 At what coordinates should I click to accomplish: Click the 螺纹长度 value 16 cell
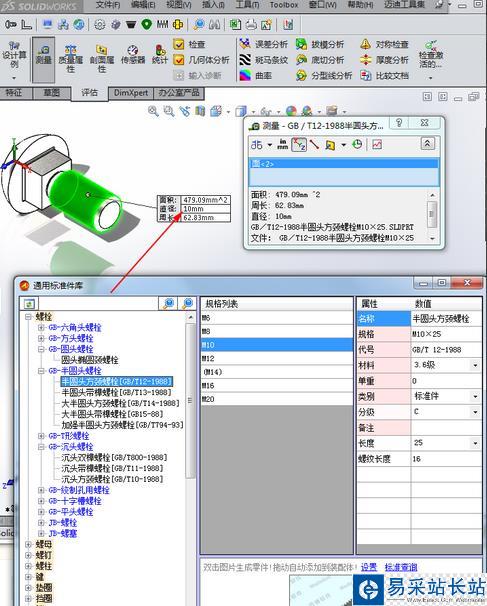[x=446, y=459]
